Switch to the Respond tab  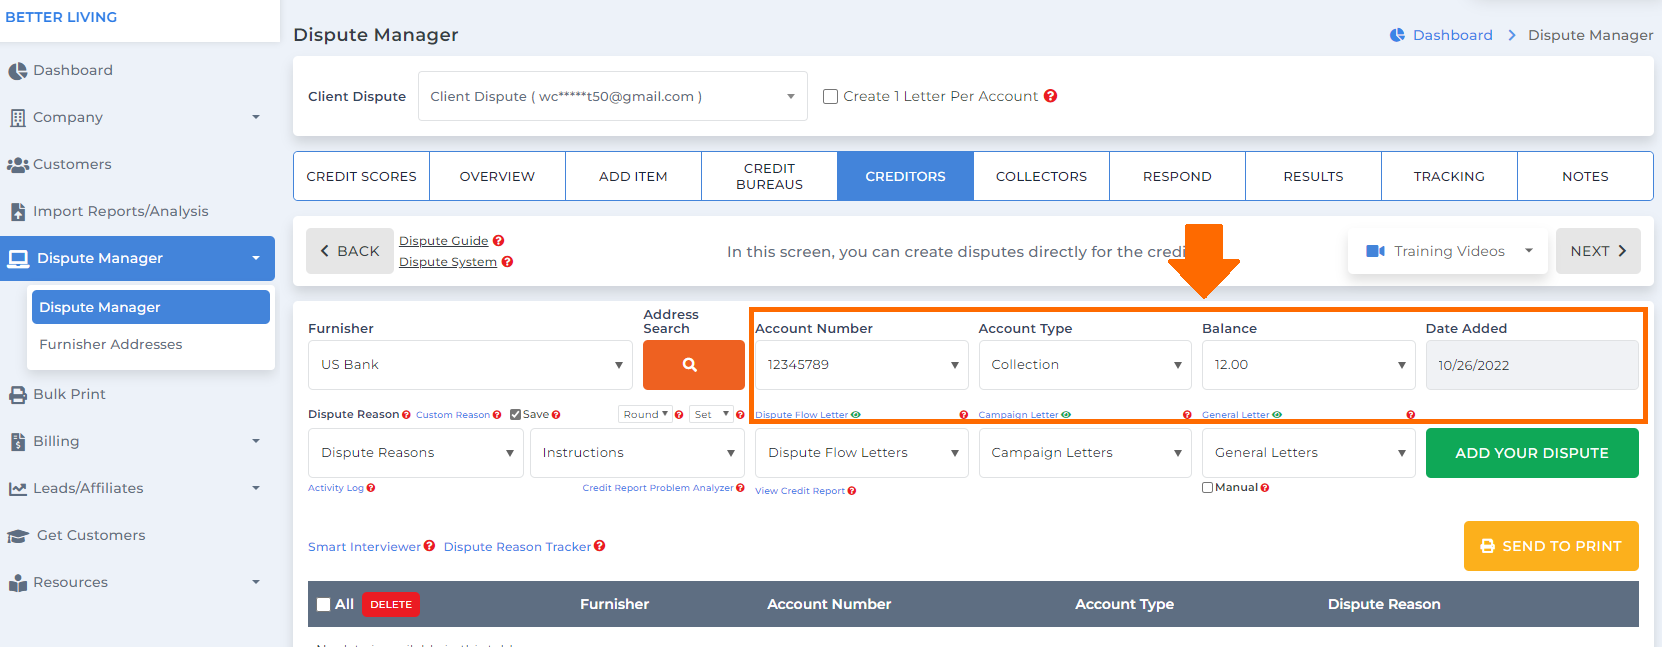(x=1177, y=176)
